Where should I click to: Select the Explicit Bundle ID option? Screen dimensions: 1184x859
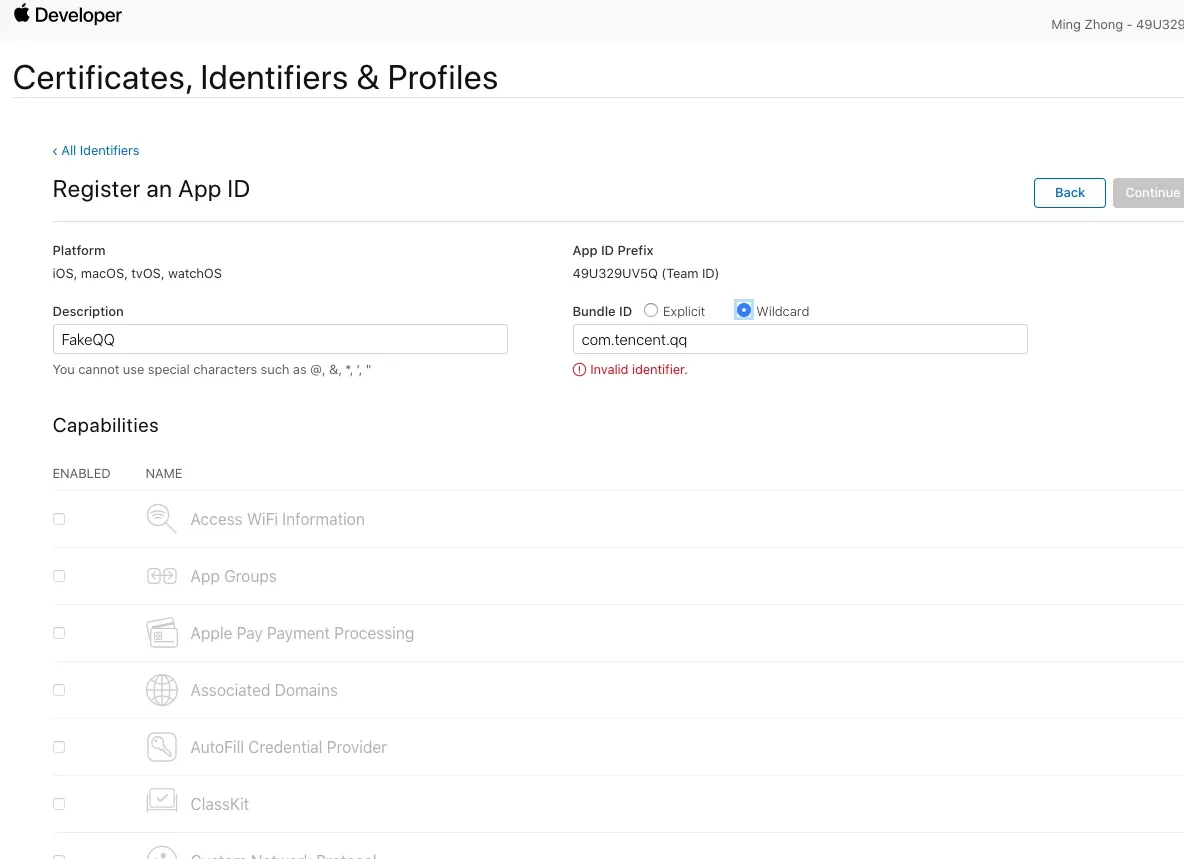coord(651,311)
